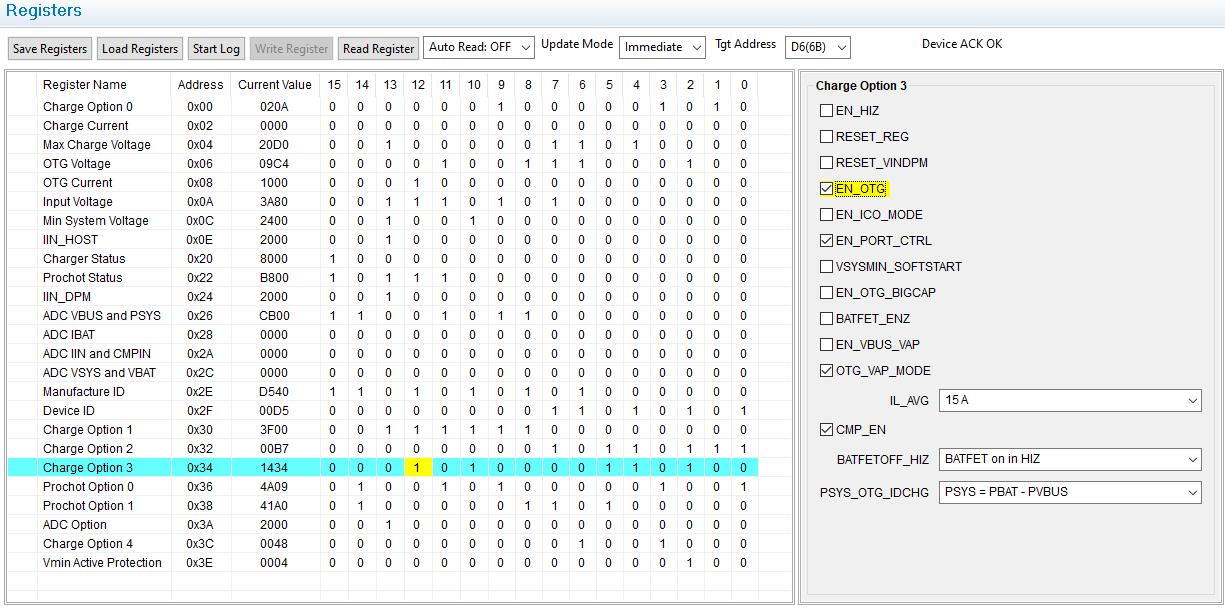The image size is (1225, 608).
Task: Click the Read Register button
Action: [x=377, y=47]
